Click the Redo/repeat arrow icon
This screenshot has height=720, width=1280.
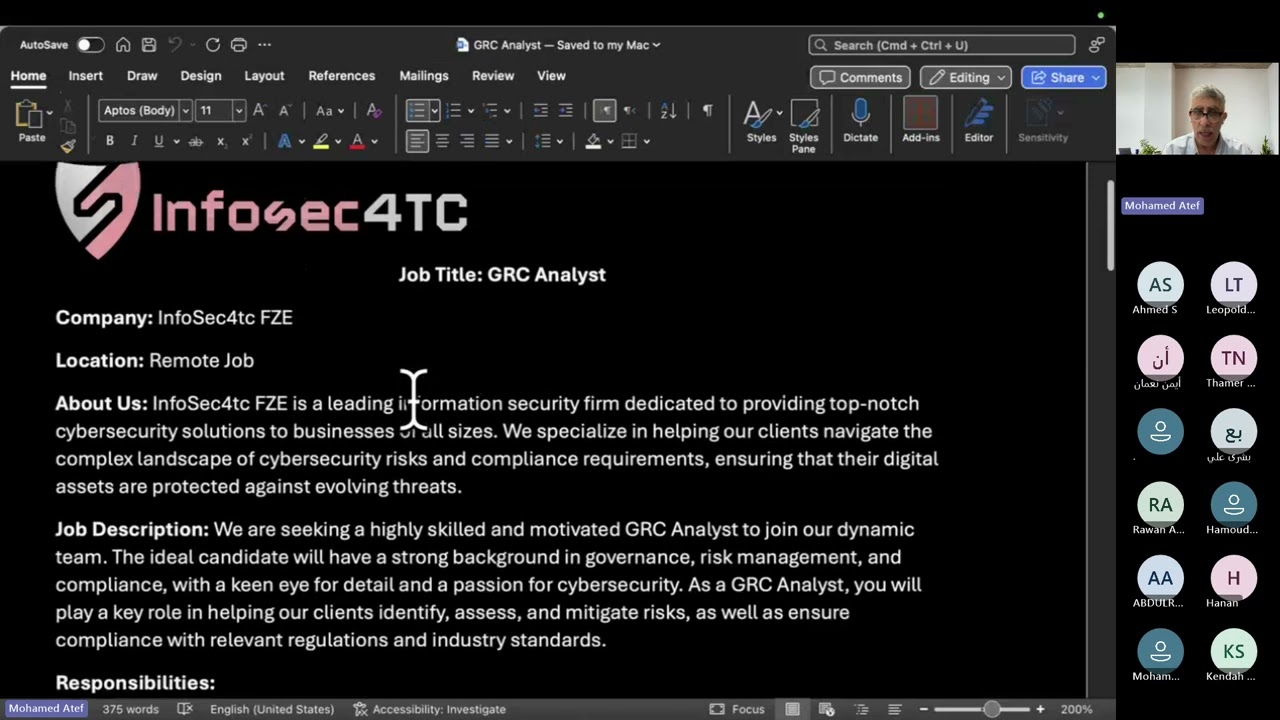[212, 45]
